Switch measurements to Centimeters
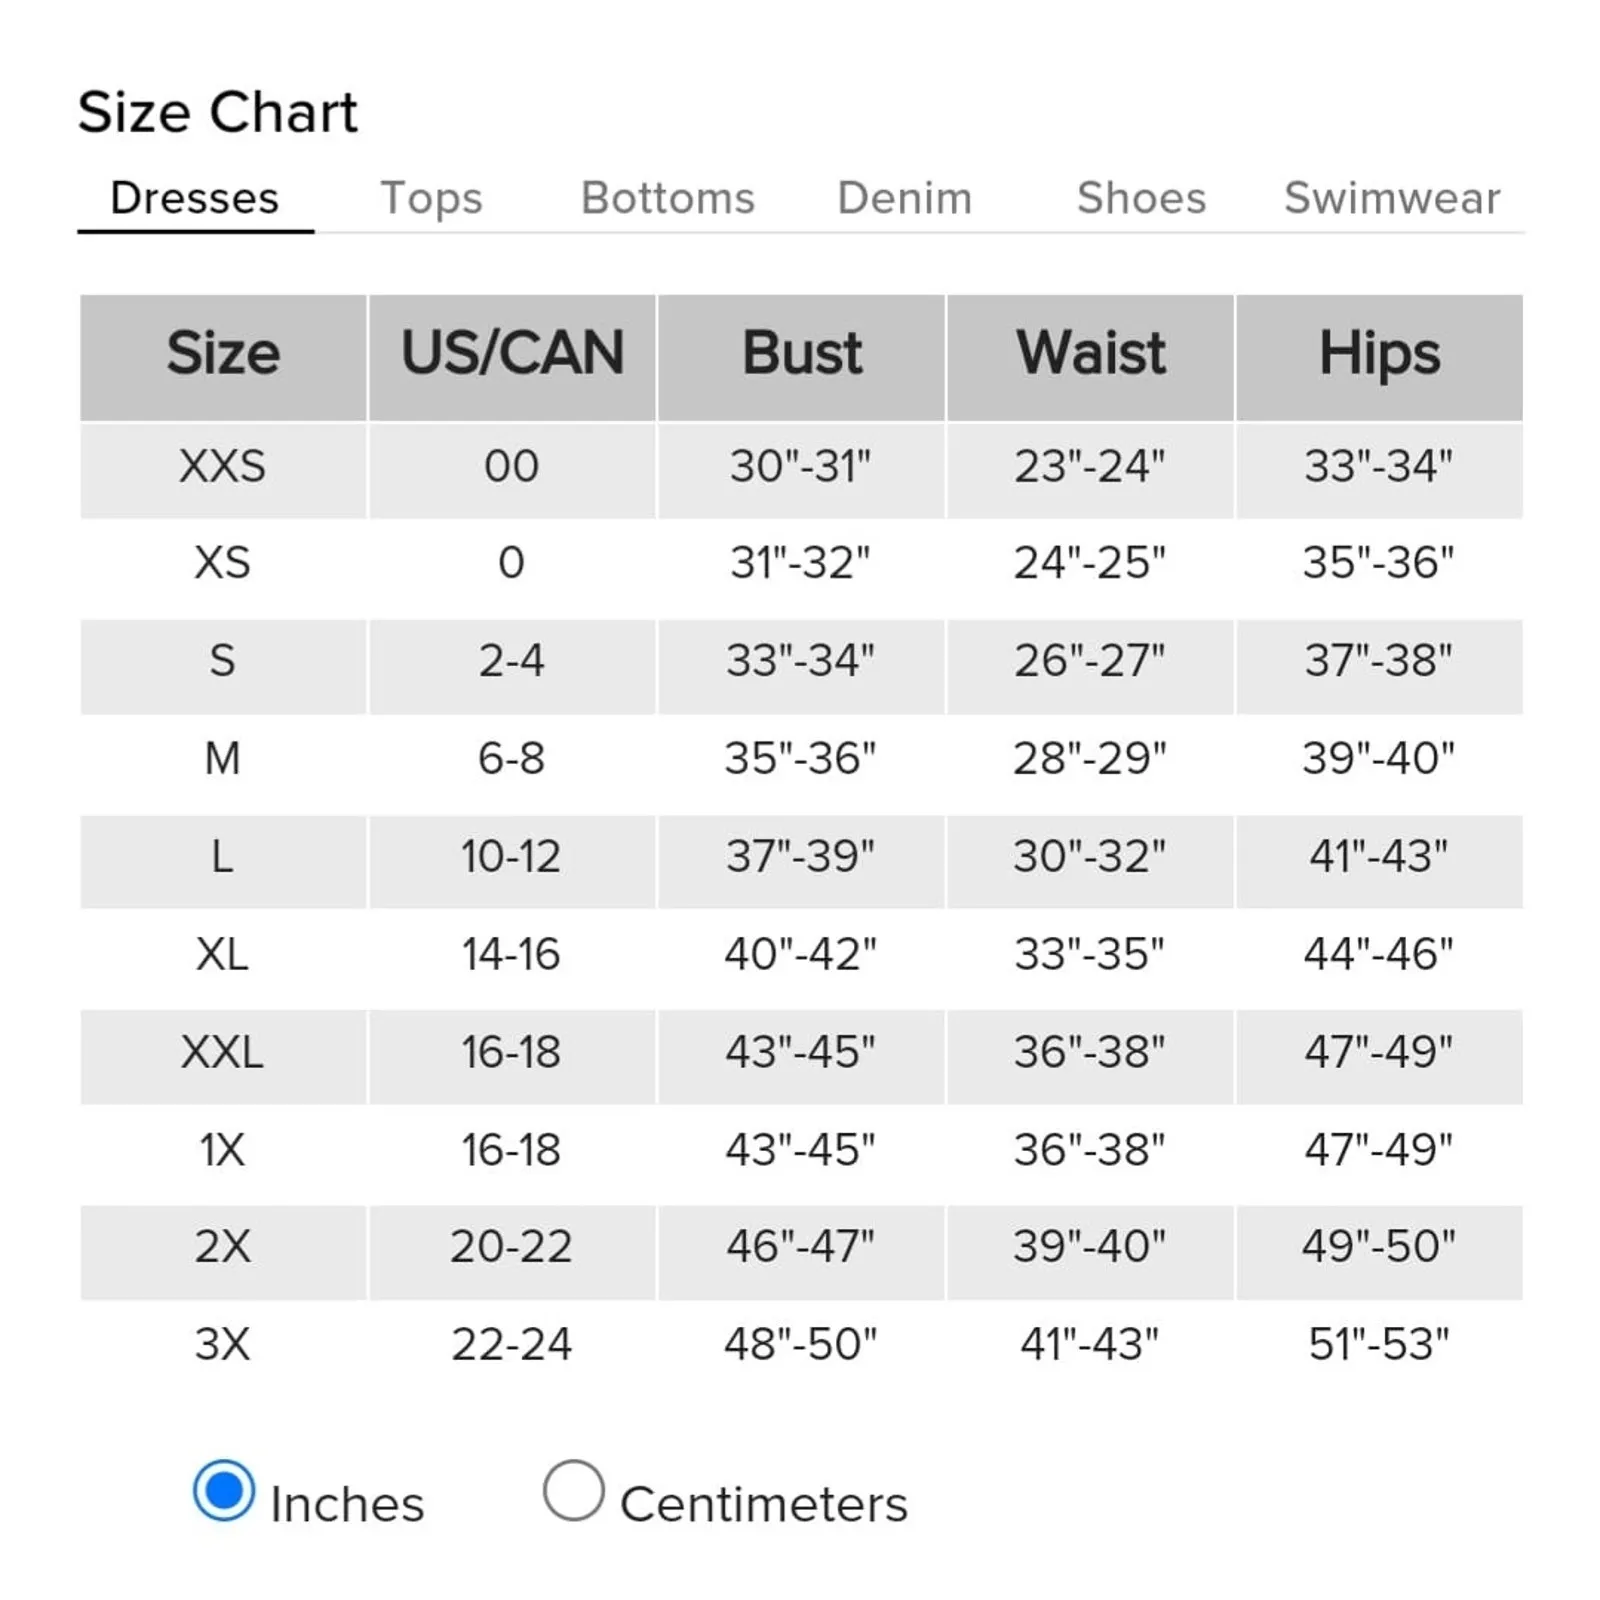 577,1497
